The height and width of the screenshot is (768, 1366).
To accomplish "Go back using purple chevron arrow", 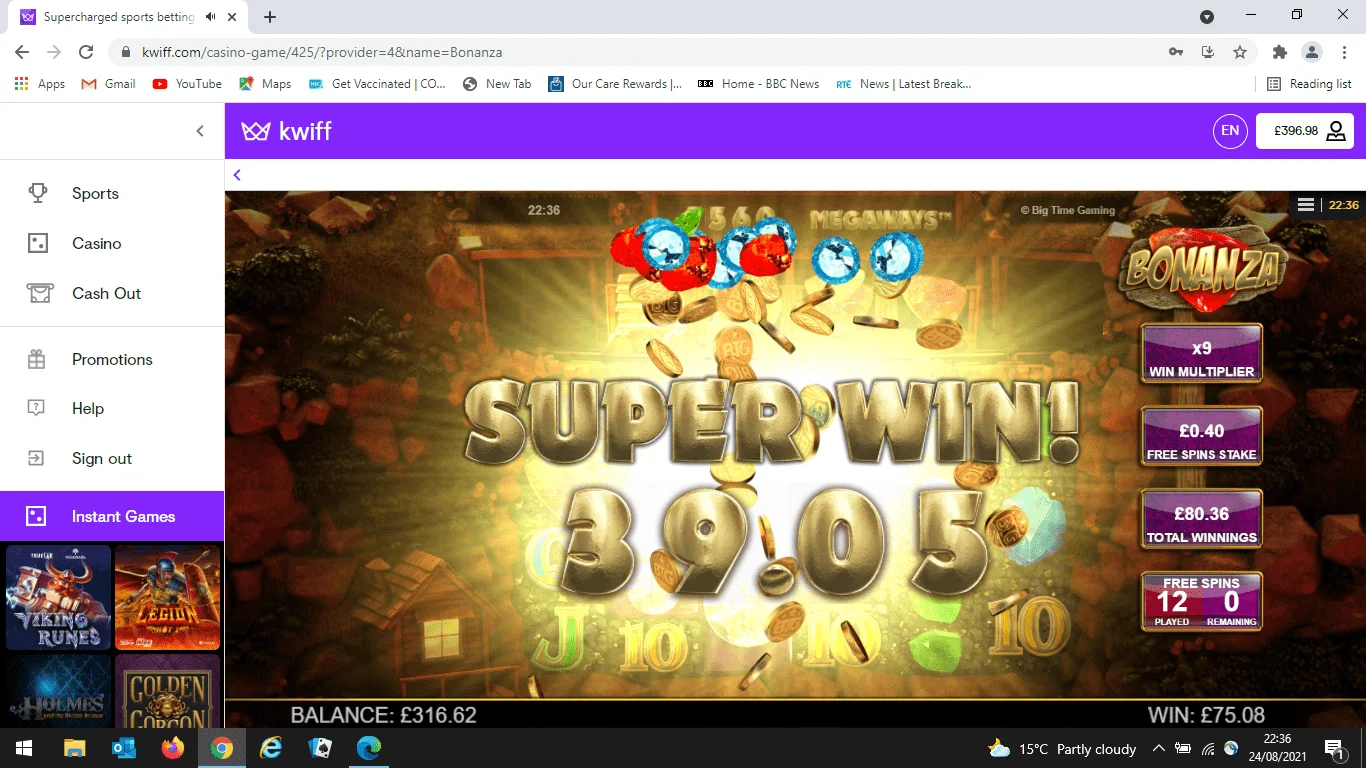I will (x=237, y=175).
